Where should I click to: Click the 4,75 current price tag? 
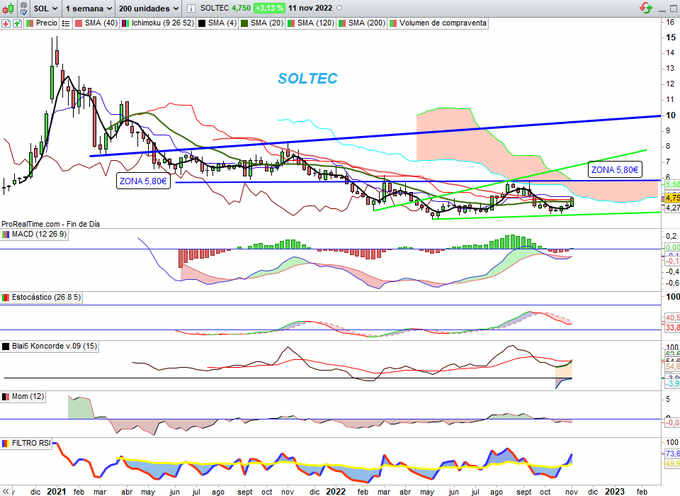click(672, 198)
